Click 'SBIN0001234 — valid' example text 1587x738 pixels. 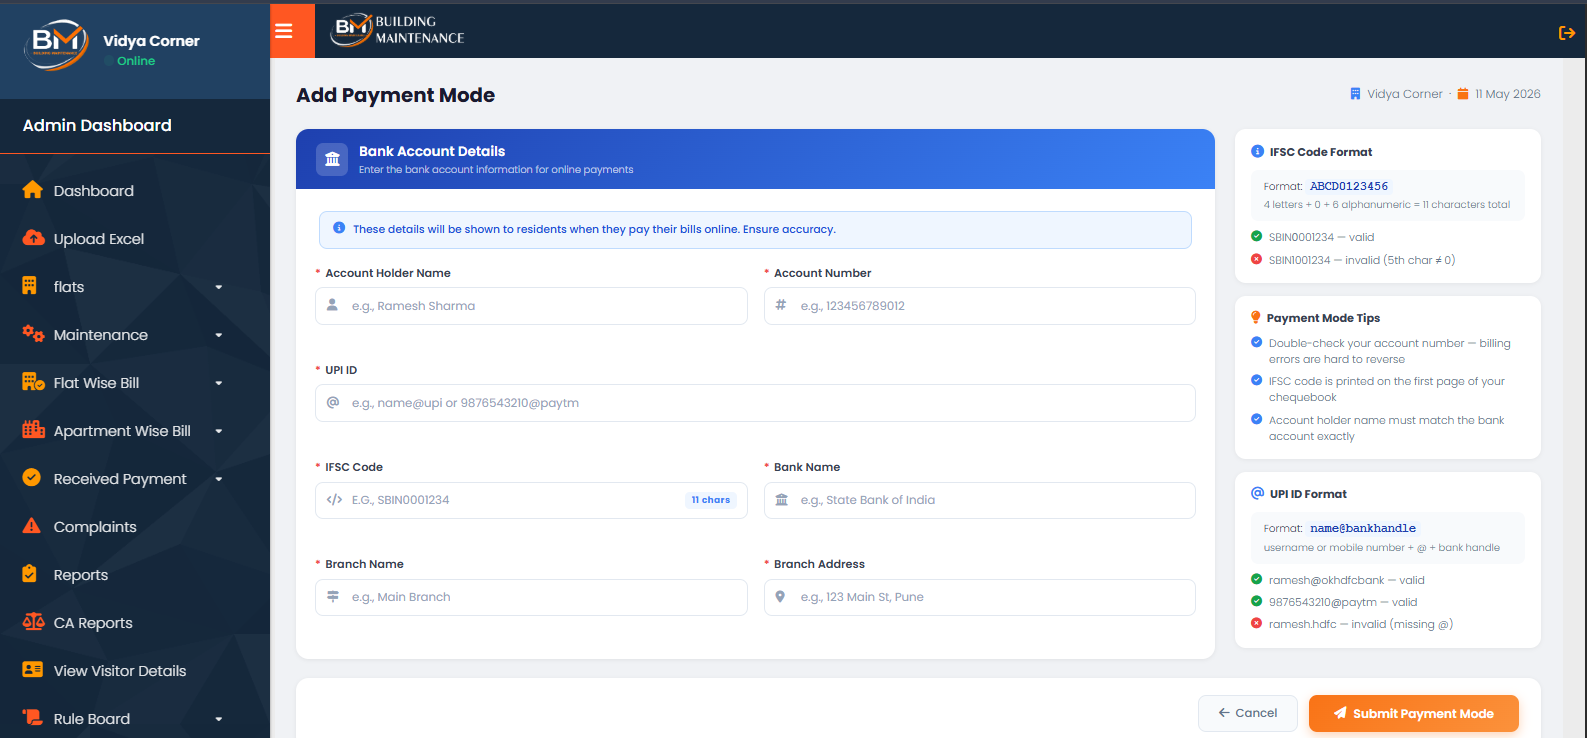click(x=1321, y=237)
